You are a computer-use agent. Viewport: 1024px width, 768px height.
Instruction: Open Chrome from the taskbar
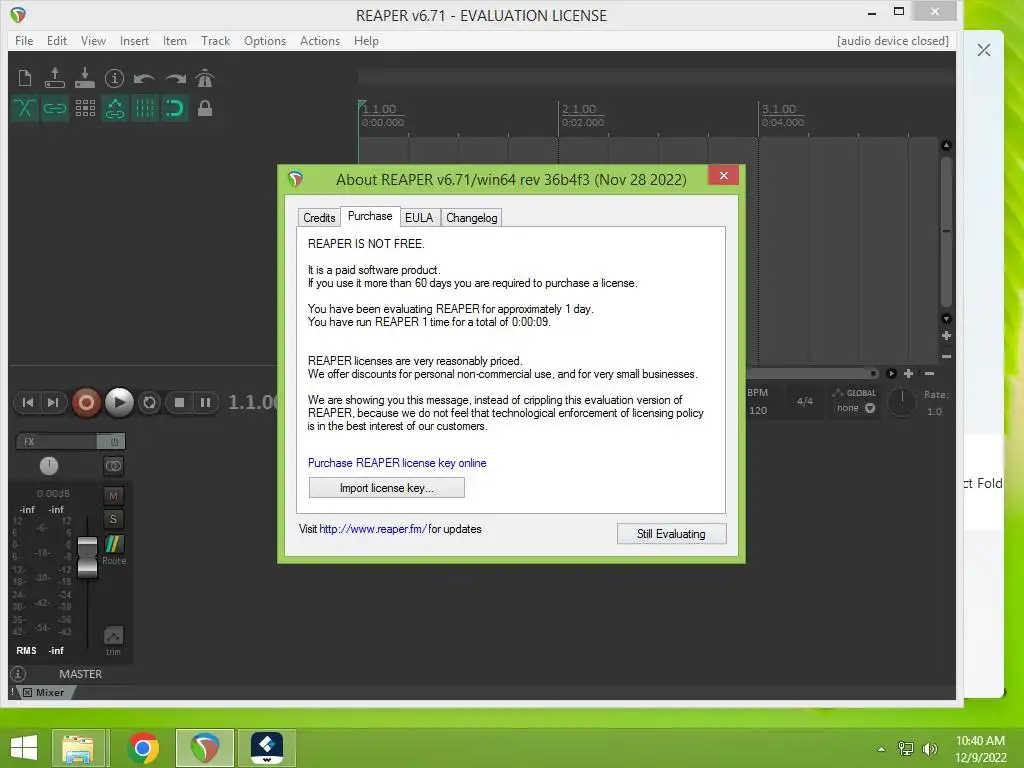[143, 748]
